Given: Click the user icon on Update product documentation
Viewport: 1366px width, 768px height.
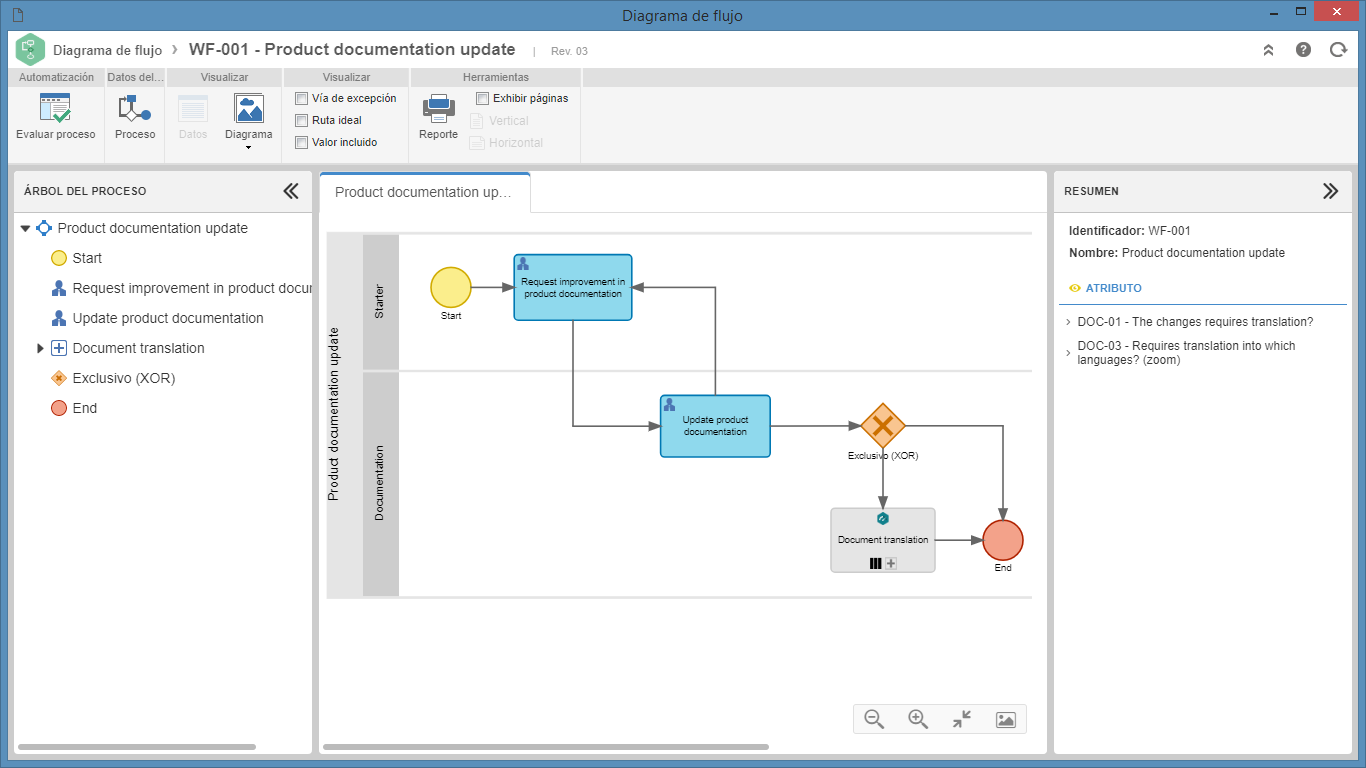Looking at the screenshot, I should 669,405.
